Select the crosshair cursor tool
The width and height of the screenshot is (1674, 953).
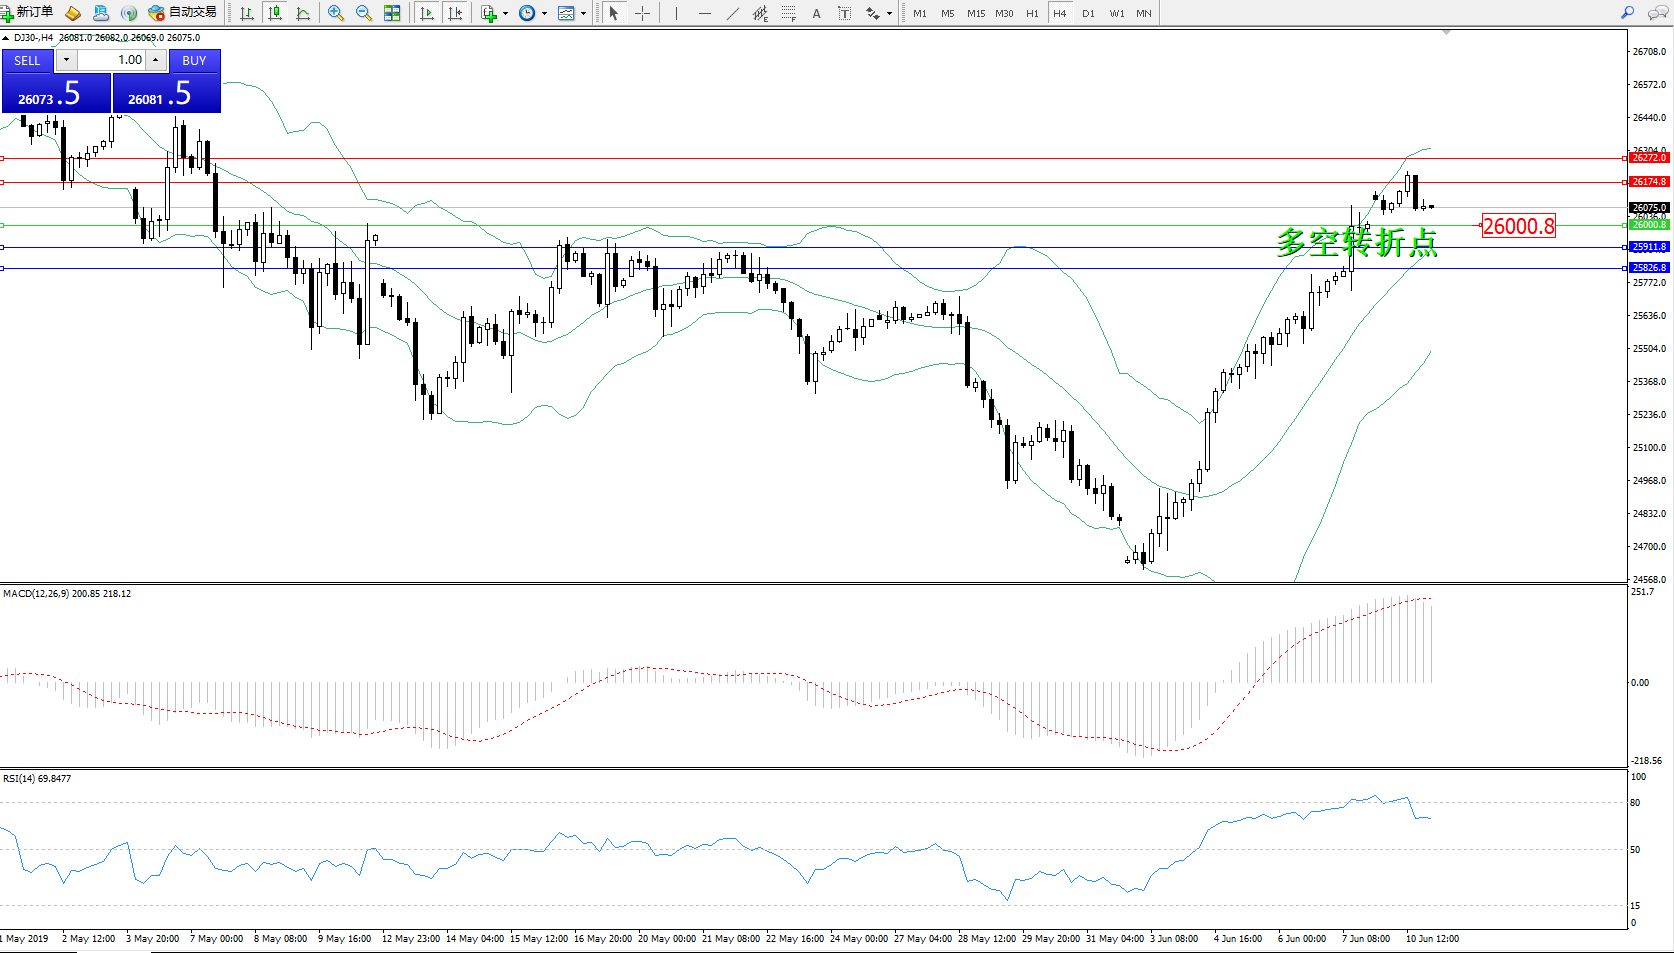(x=642, y=13)
